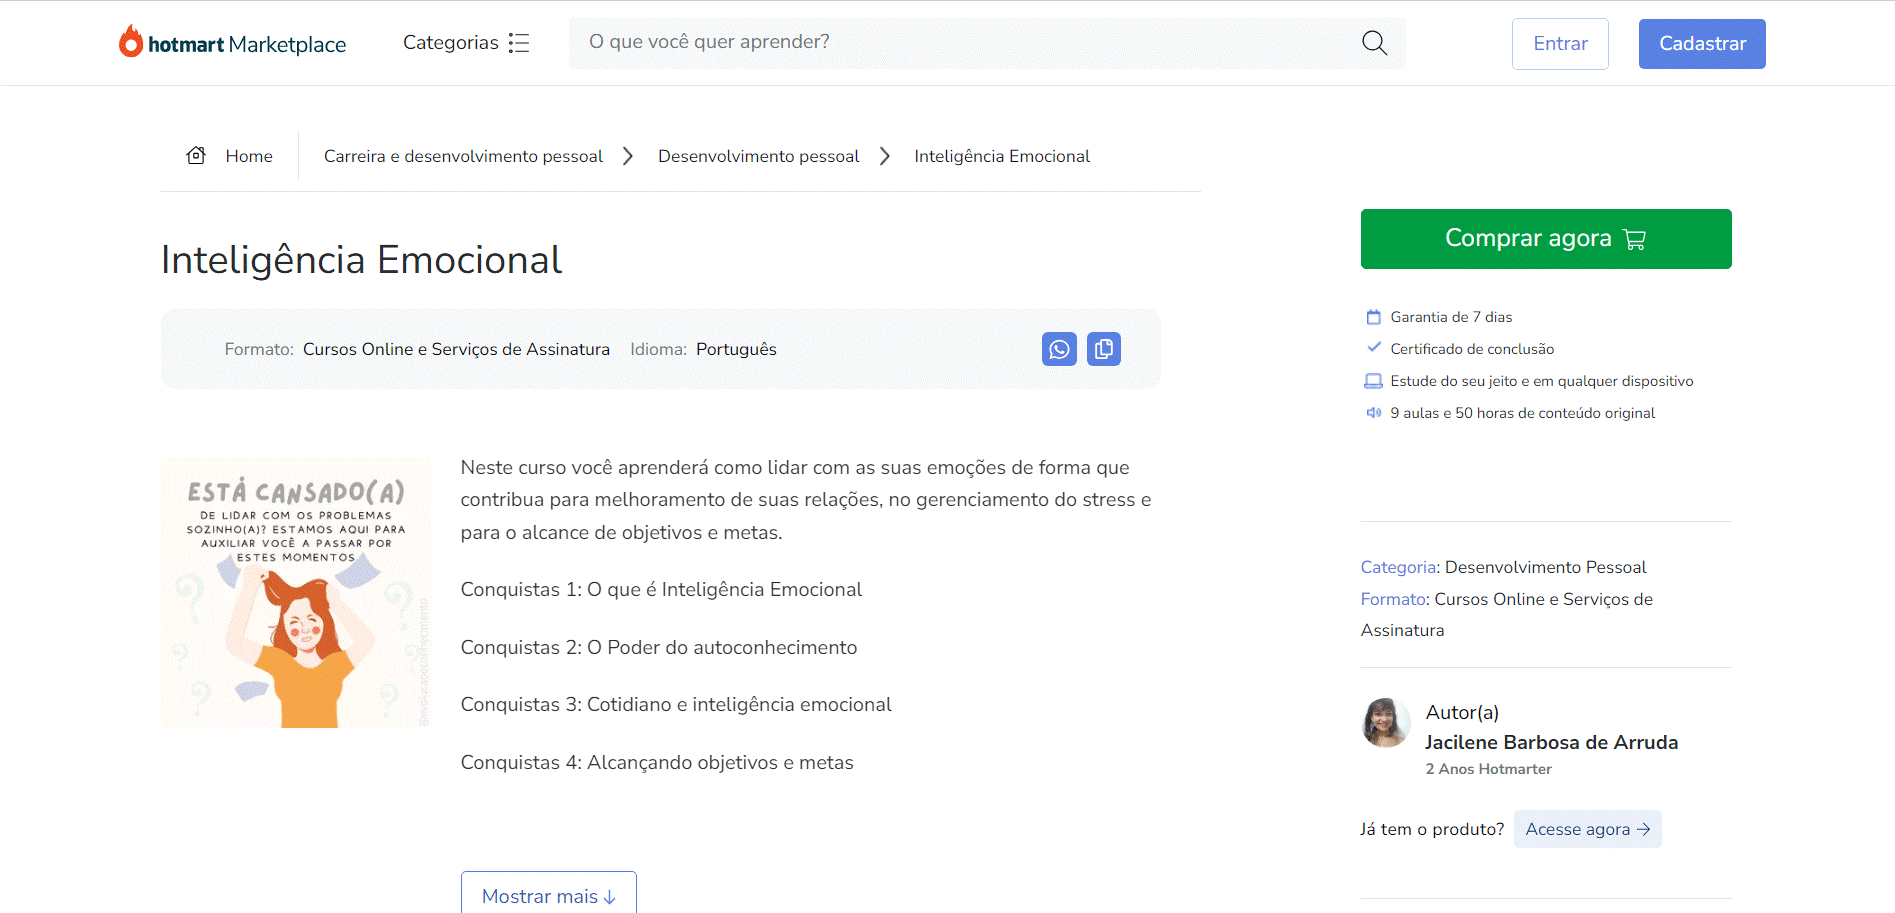Open the Categorias list menu

(466, 43)
